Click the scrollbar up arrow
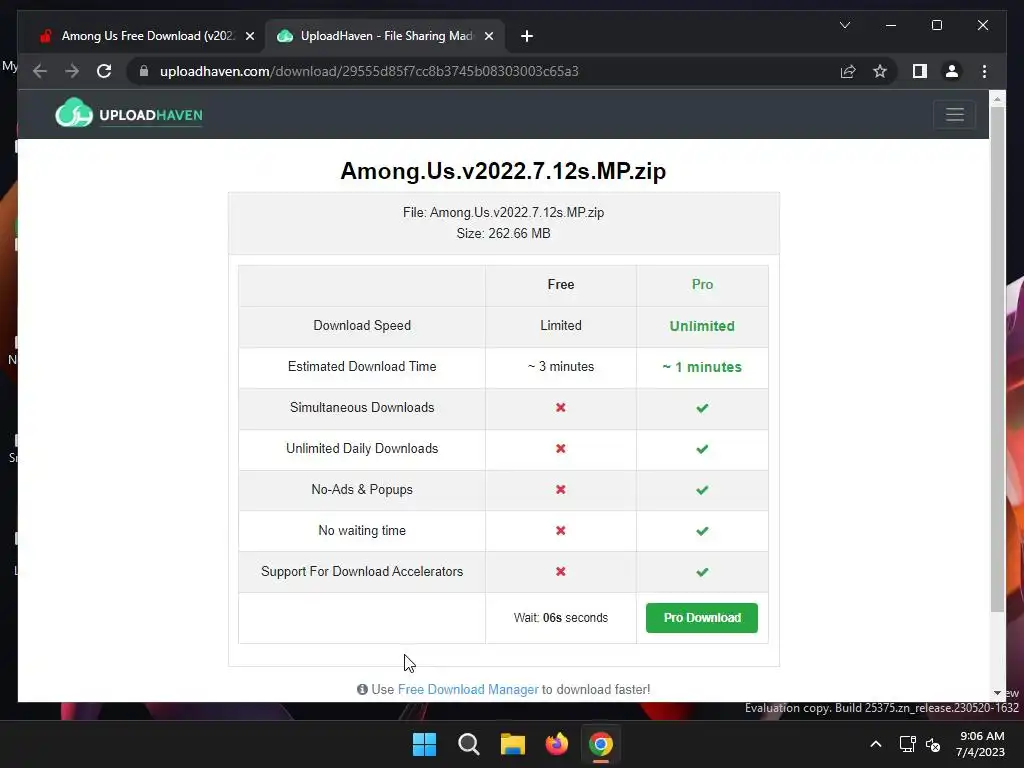This screenshot has width=1024, height=768. [997, 99]
